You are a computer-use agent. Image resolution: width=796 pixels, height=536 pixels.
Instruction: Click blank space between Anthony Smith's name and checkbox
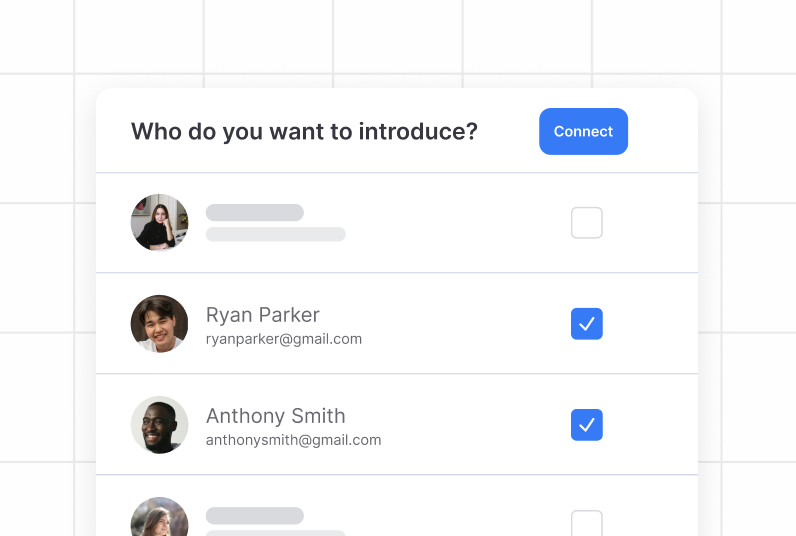[x=470, y=425]
